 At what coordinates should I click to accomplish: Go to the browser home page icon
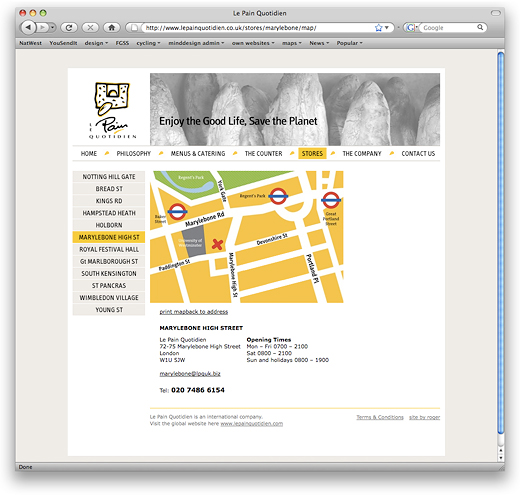tap(112, 28)
